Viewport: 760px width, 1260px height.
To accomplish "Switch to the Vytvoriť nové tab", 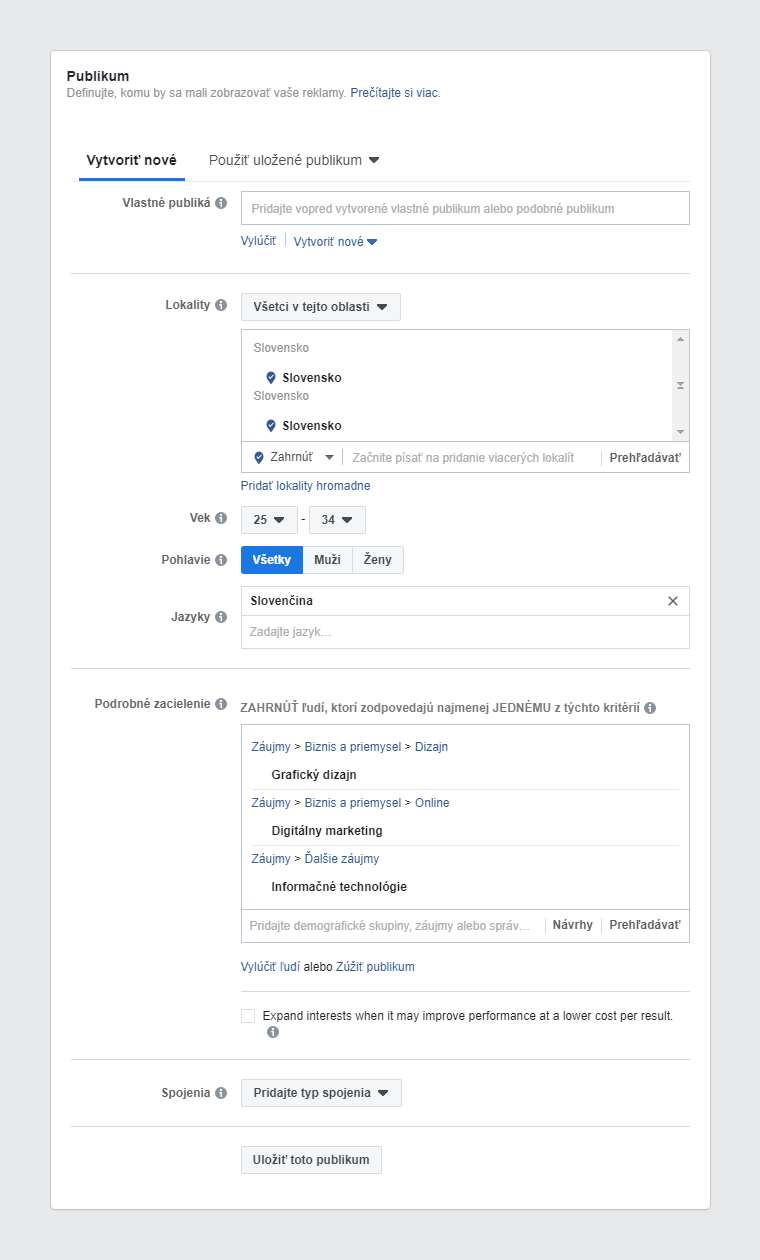I will point(131,160).
